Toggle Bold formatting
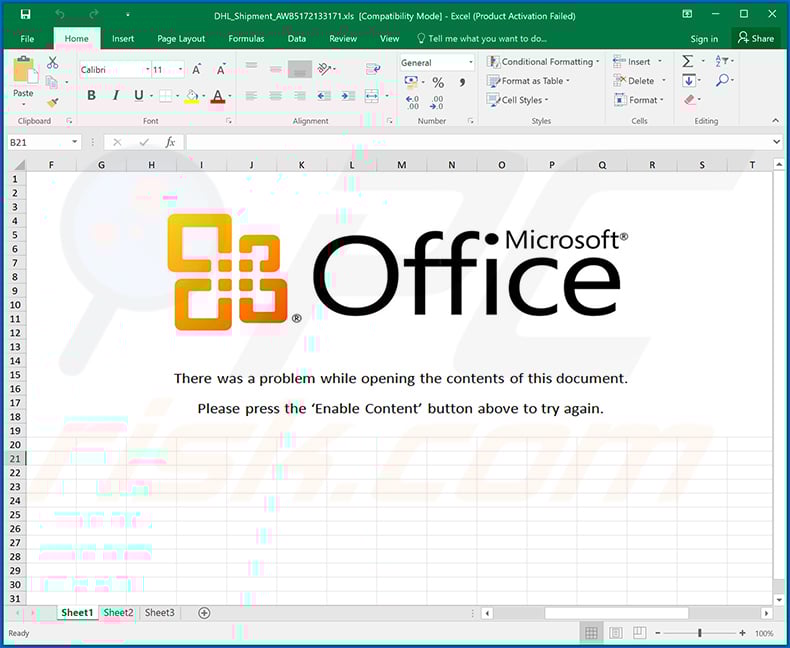This screenshot has height=648, width=790. tap(91, 95)
